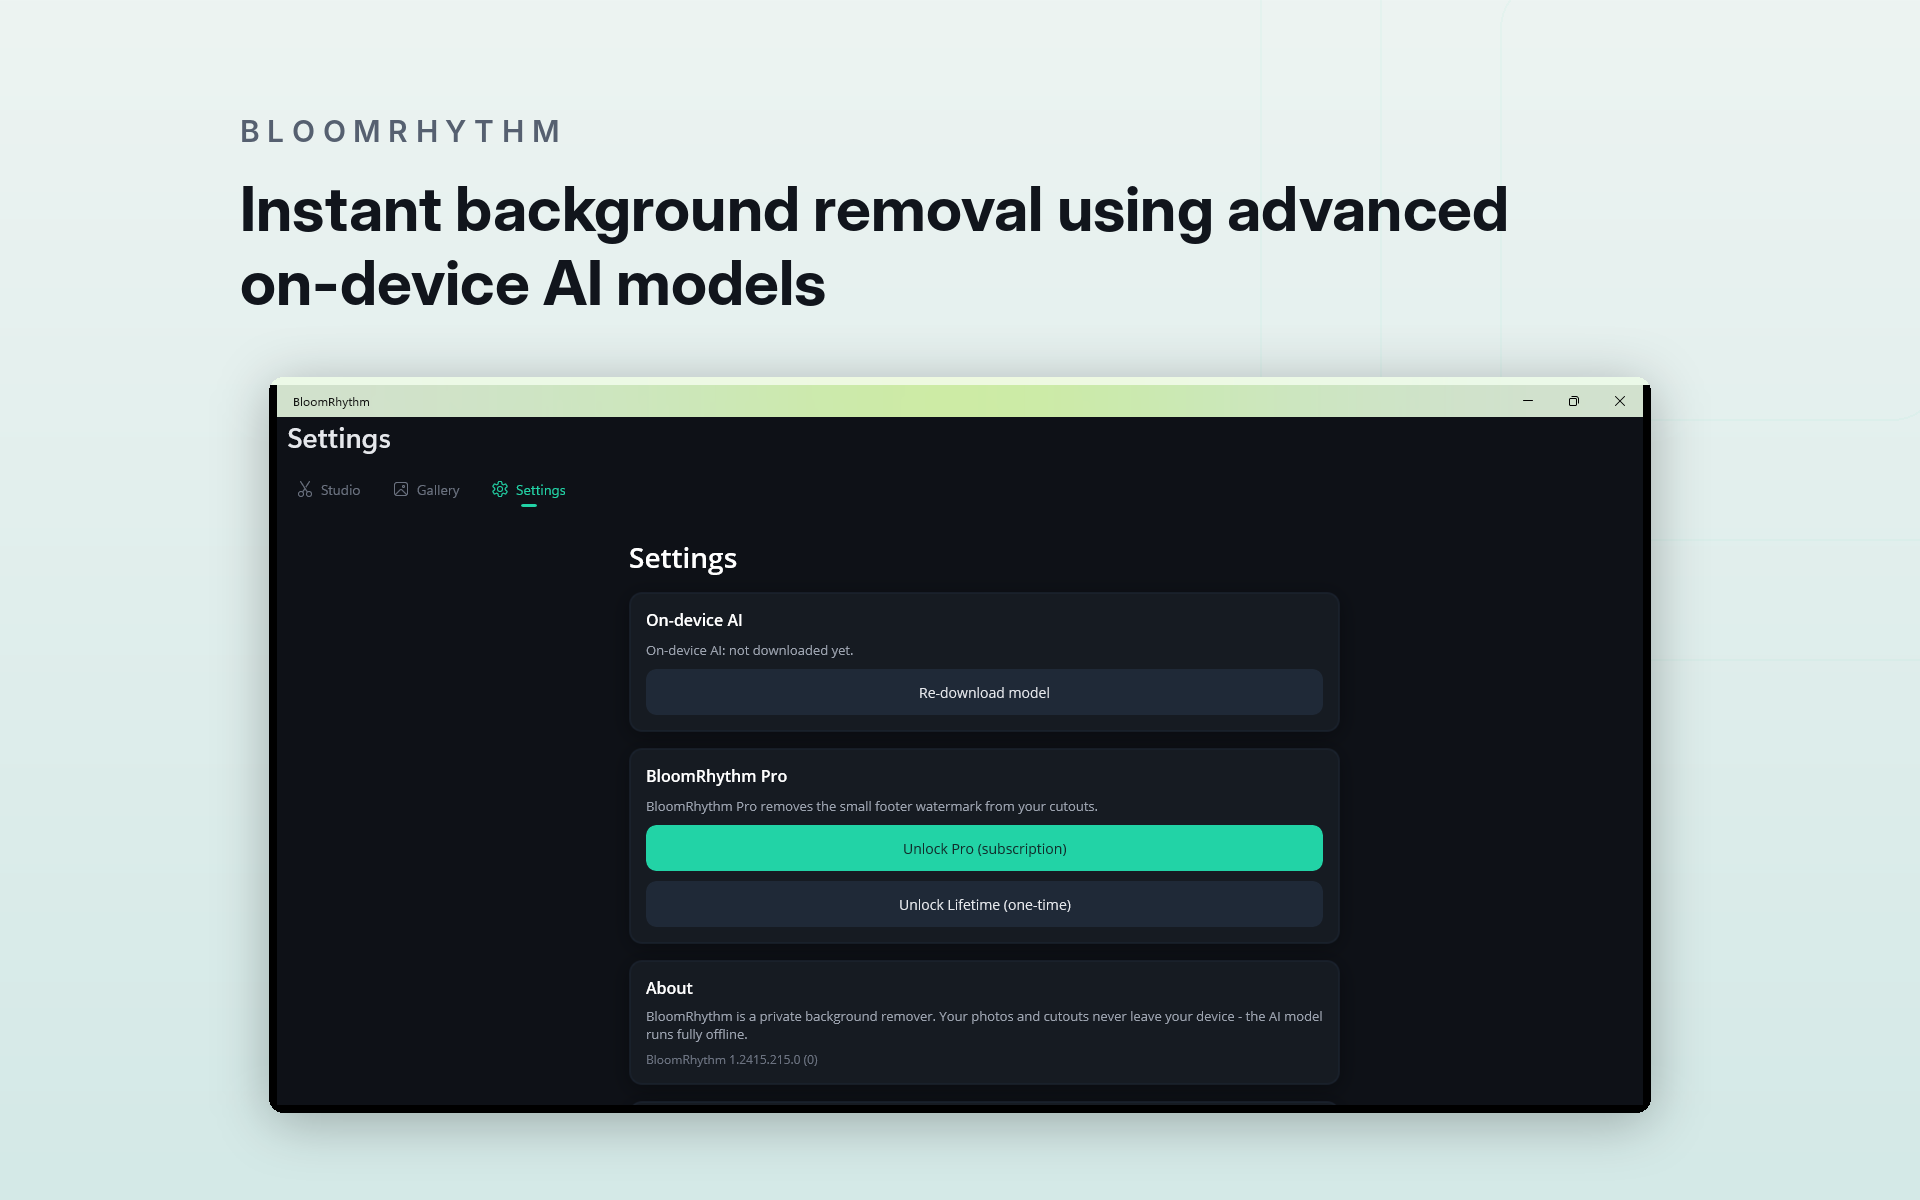Screen dimensions: 1920x1200
Task: Open the Studio tab
Action: 329,490
